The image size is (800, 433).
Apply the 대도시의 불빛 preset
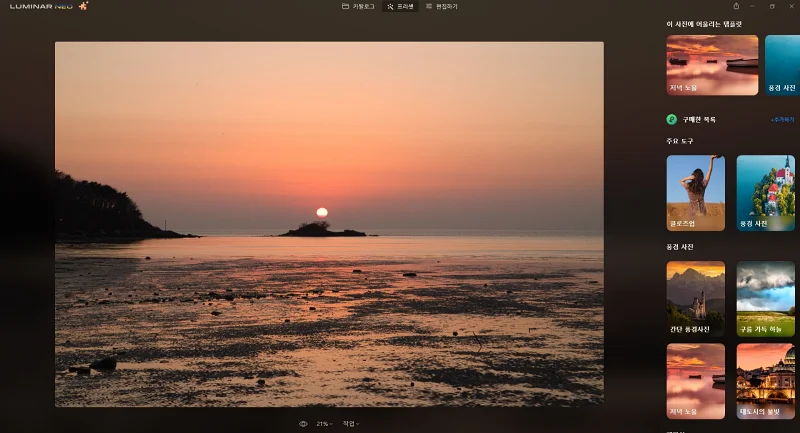pos(765,381)
